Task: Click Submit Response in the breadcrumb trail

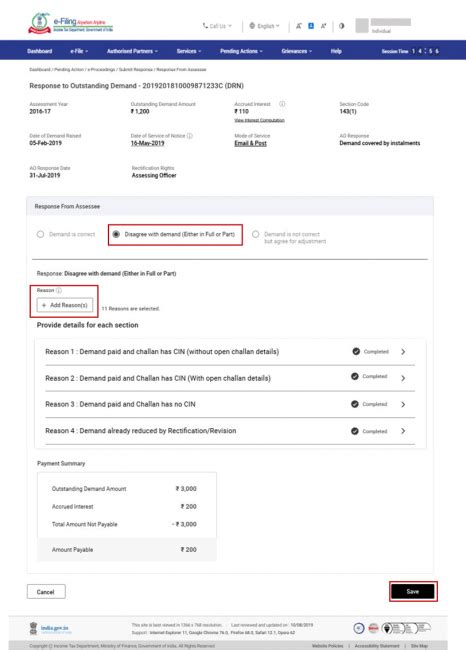Action: coord(136,70)
